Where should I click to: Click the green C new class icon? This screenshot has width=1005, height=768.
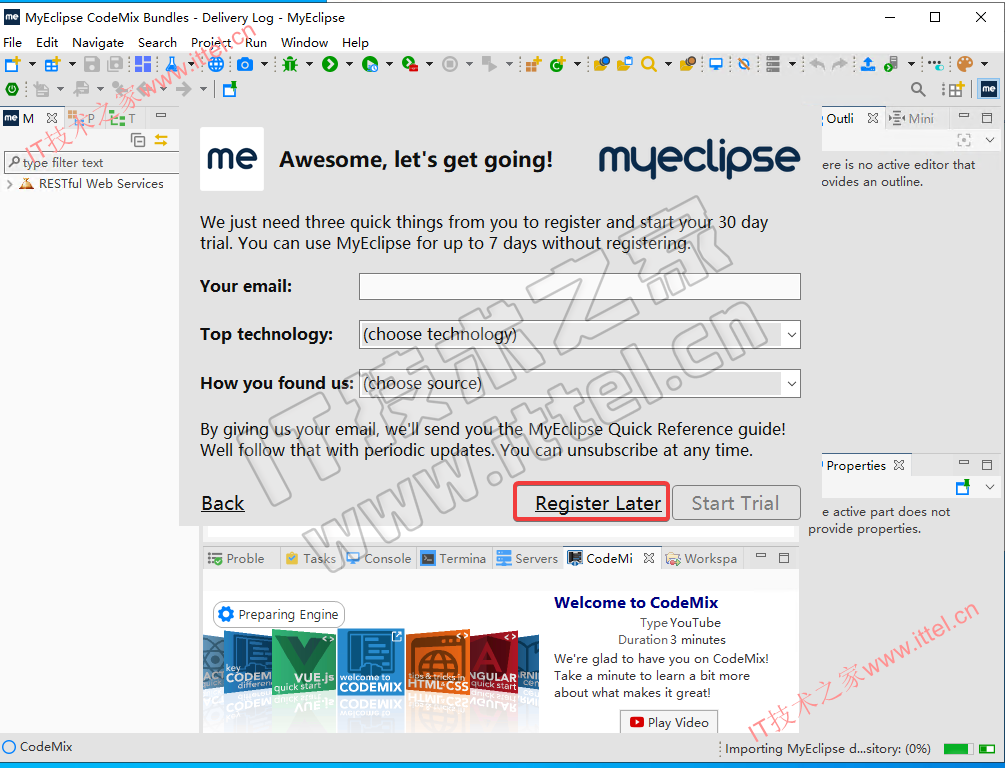557,64
